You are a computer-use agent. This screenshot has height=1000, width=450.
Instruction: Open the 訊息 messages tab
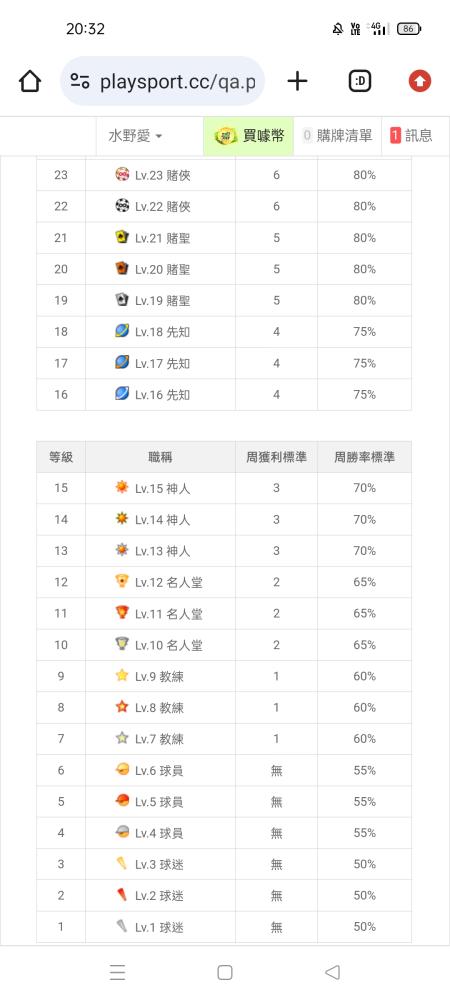pos(412,136)
